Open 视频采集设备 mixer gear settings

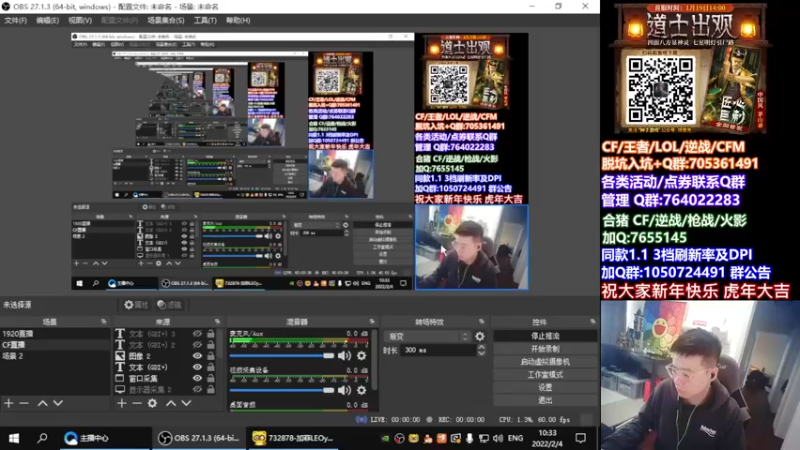[x=361, y=390]
